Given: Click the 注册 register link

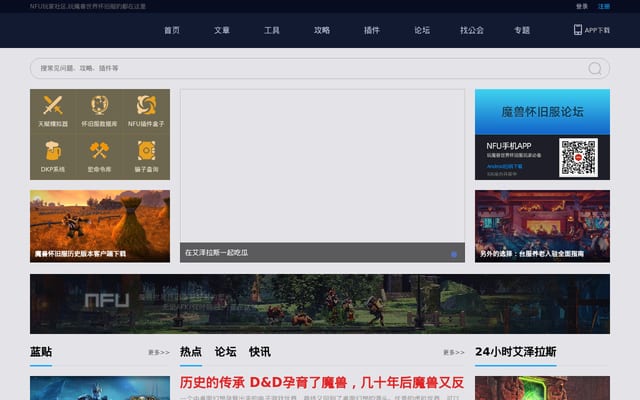Looking at the screenshot, I should 604,6.
